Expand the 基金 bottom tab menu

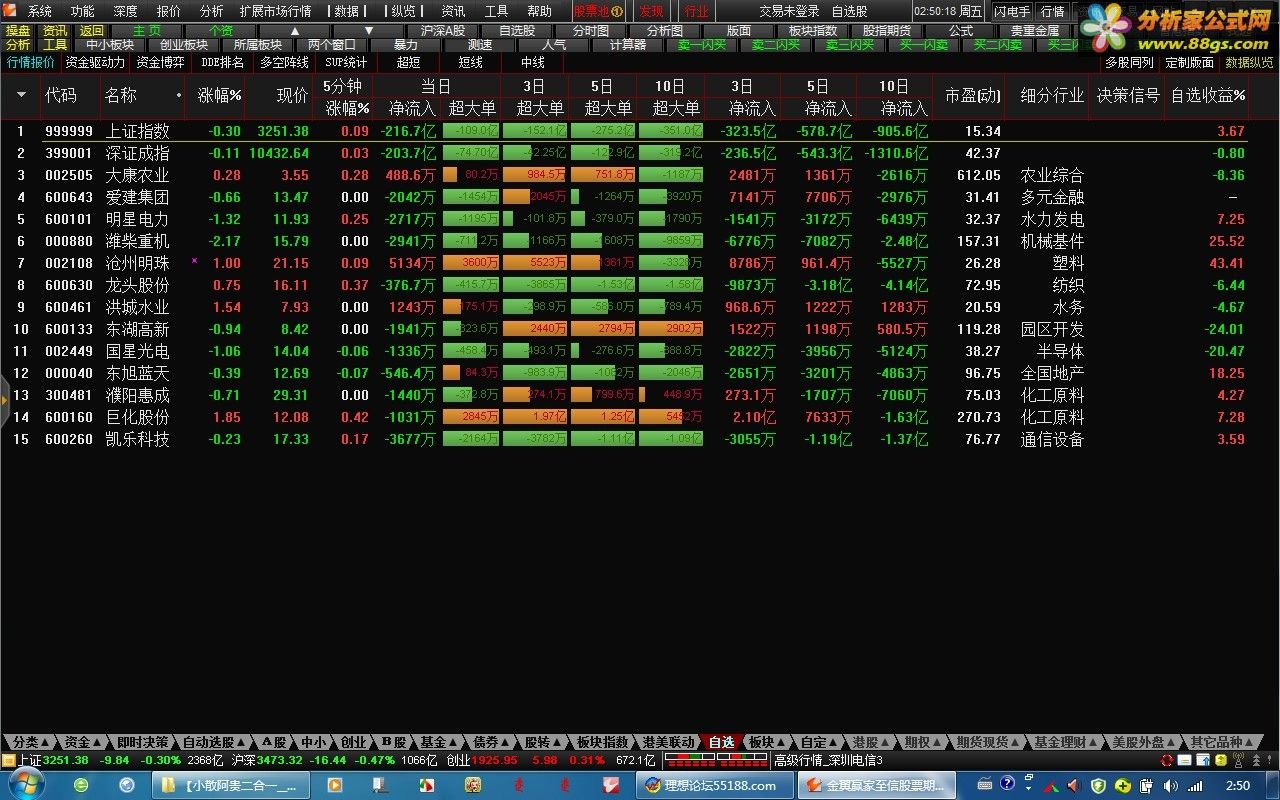pos(439,742)
